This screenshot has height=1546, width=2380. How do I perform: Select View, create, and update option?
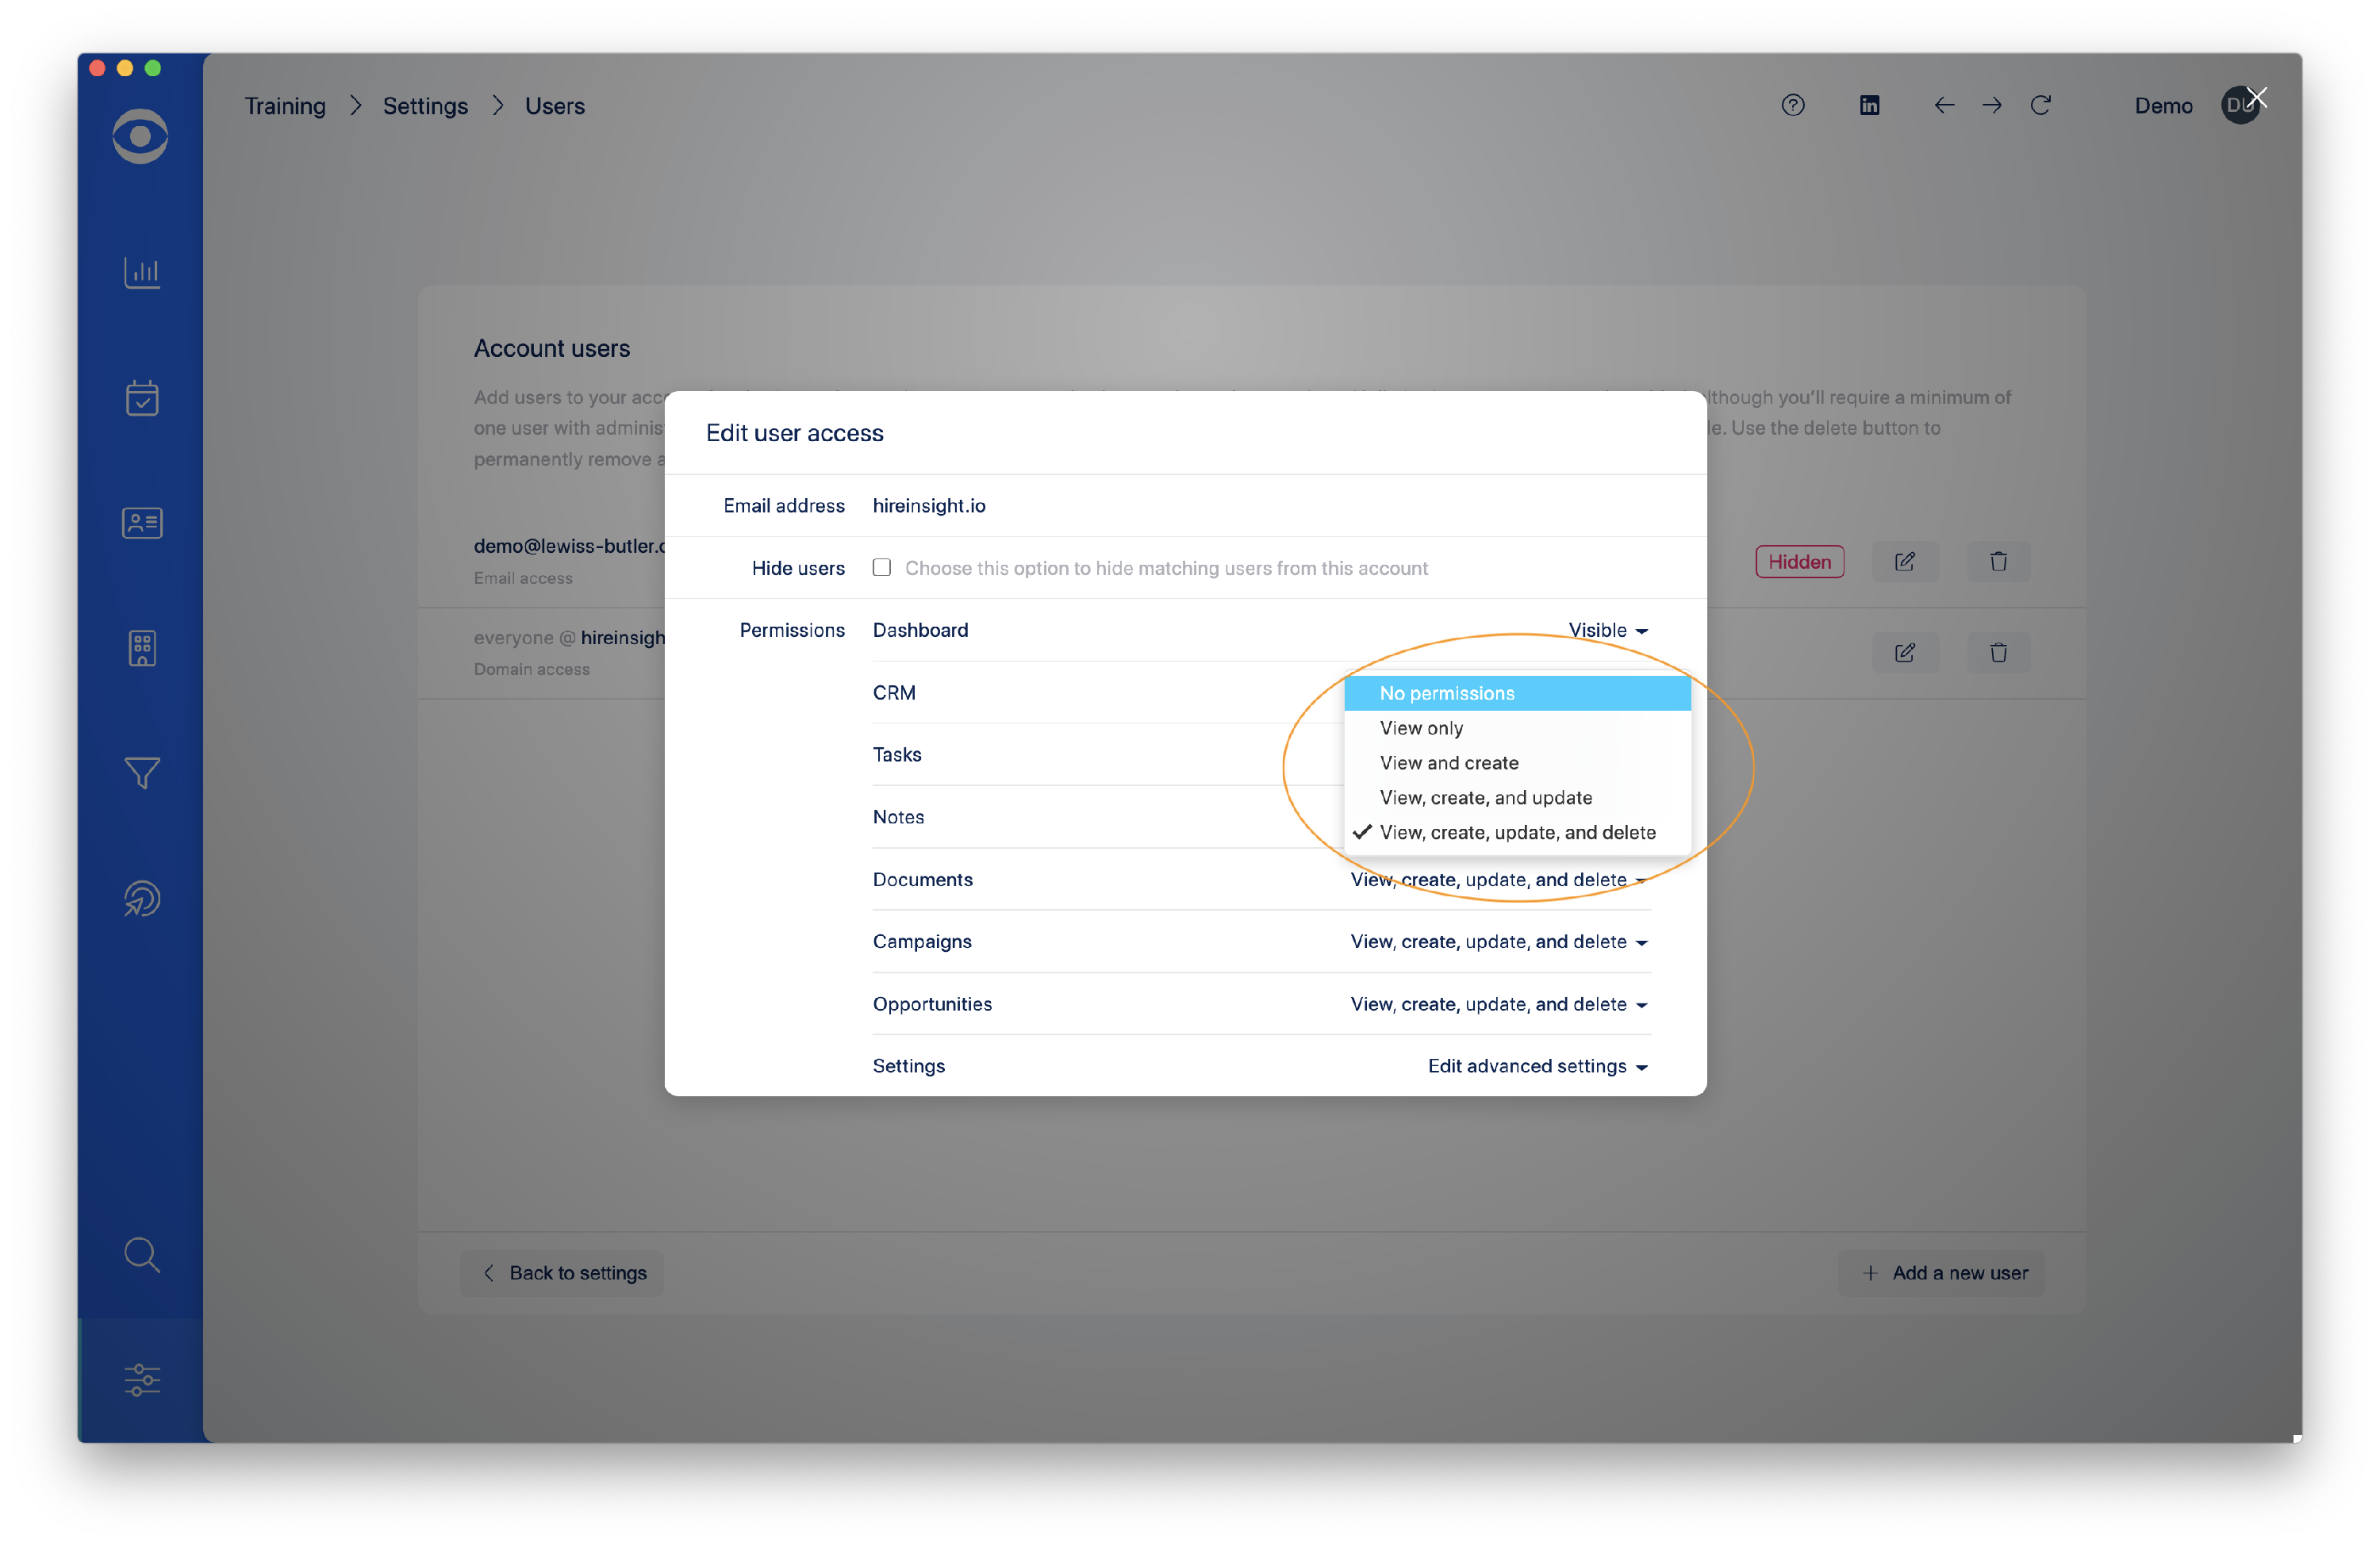point(1485,798)
